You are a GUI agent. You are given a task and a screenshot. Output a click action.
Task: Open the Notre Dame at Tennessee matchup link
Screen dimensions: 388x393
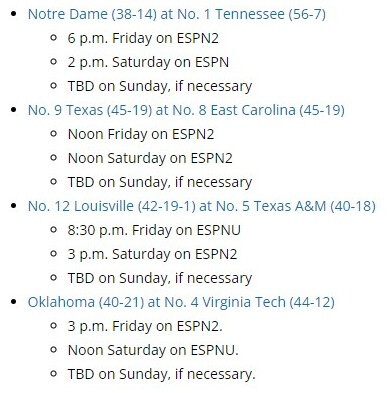(177, 14)
